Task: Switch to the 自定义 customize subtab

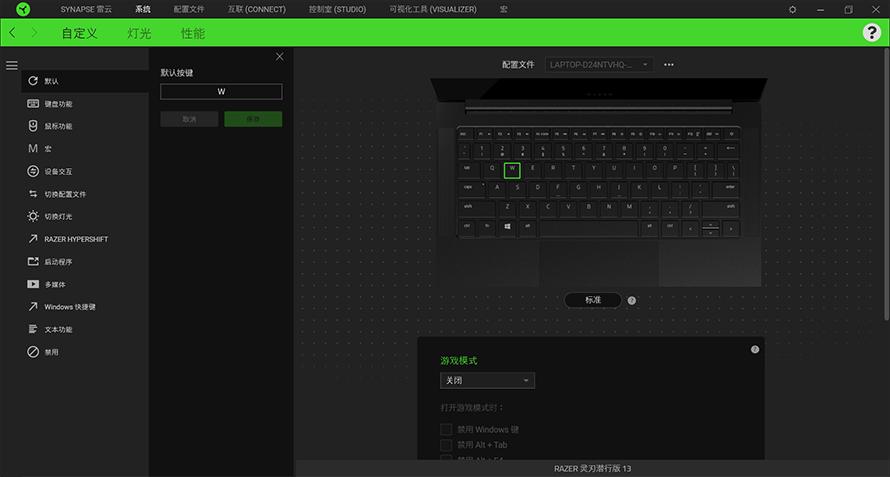Action: point(79,33)
